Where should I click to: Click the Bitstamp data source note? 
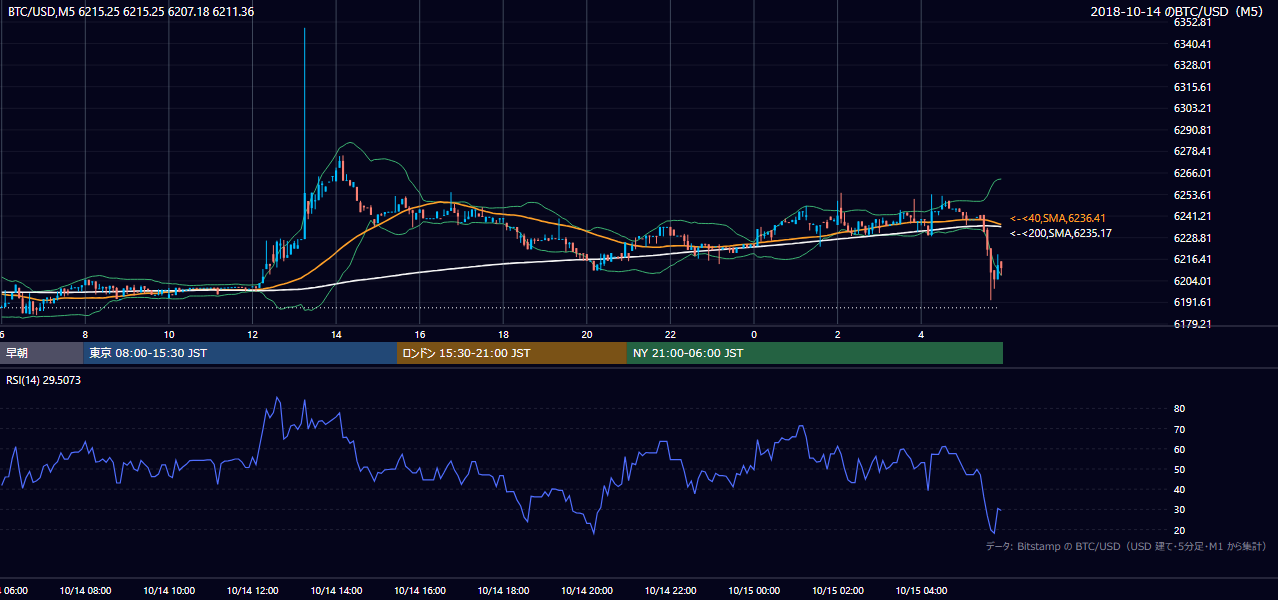[1127, 546]
